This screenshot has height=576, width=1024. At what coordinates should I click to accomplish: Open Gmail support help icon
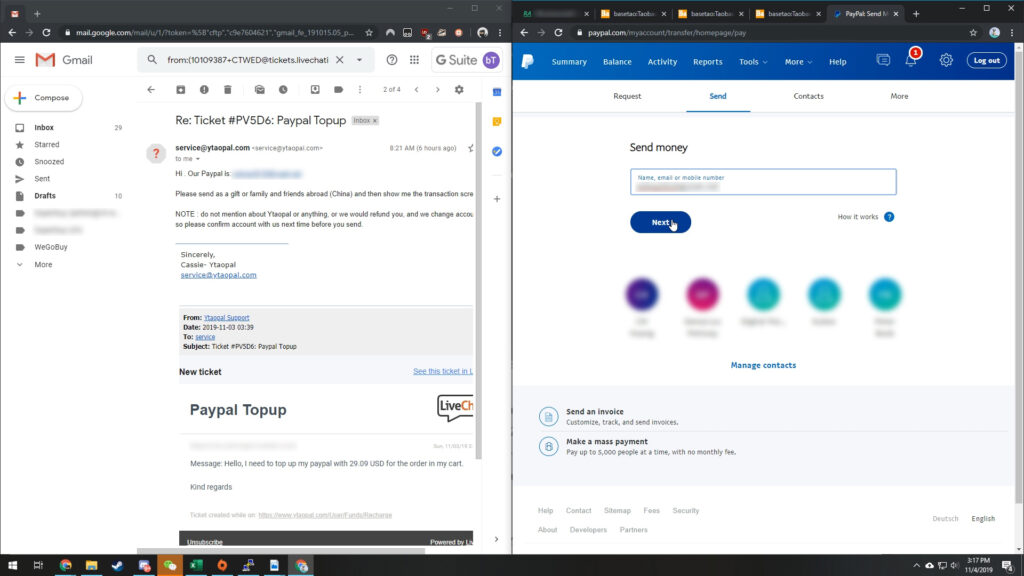click(x=392, y=60)
